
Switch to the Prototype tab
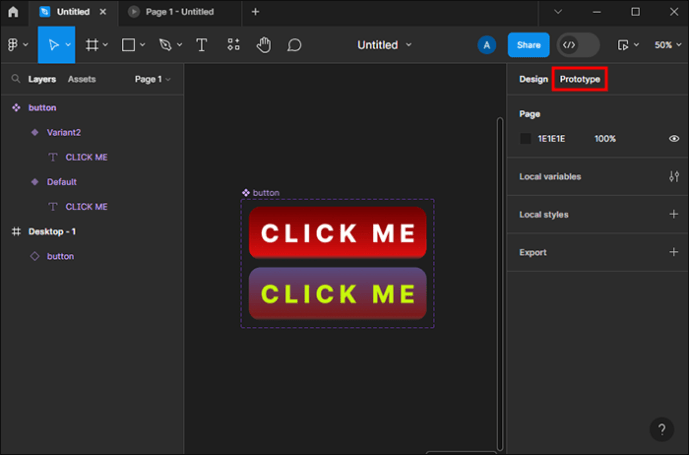pyautogui.click(x=580, y=79)
